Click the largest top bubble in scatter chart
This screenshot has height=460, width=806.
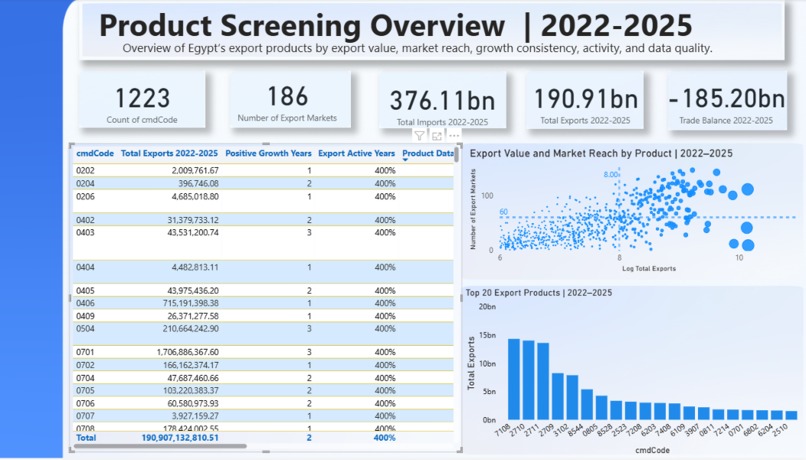[x=747, y=190]
